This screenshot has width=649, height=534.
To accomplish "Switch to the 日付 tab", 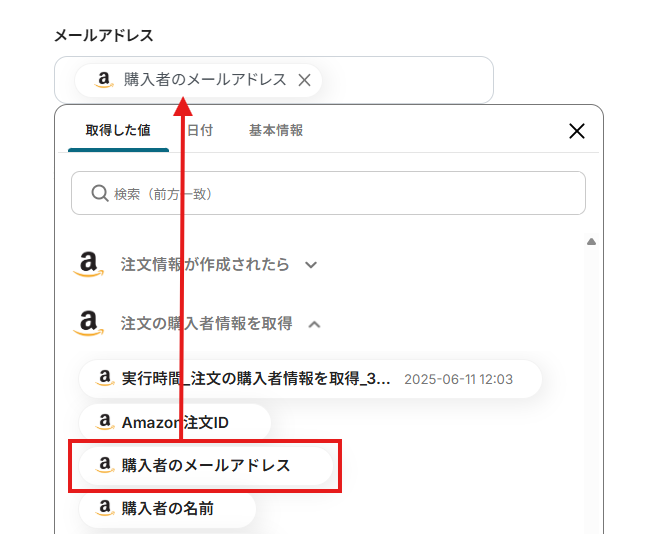I will (x=200, y=130).
